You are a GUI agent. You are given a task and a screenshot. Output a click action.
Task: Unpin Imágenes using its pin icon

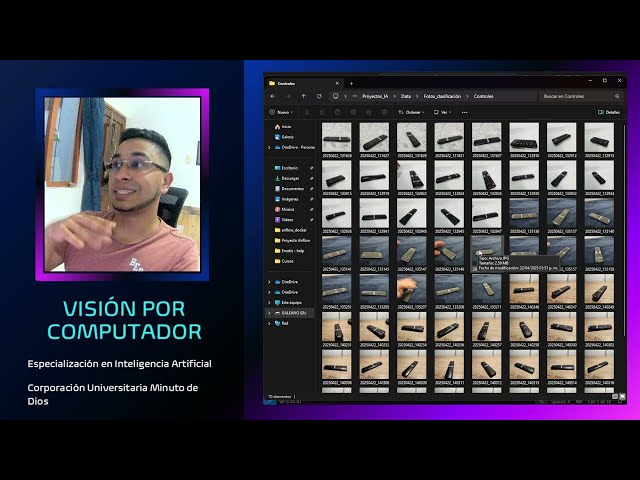click(311, 199)
